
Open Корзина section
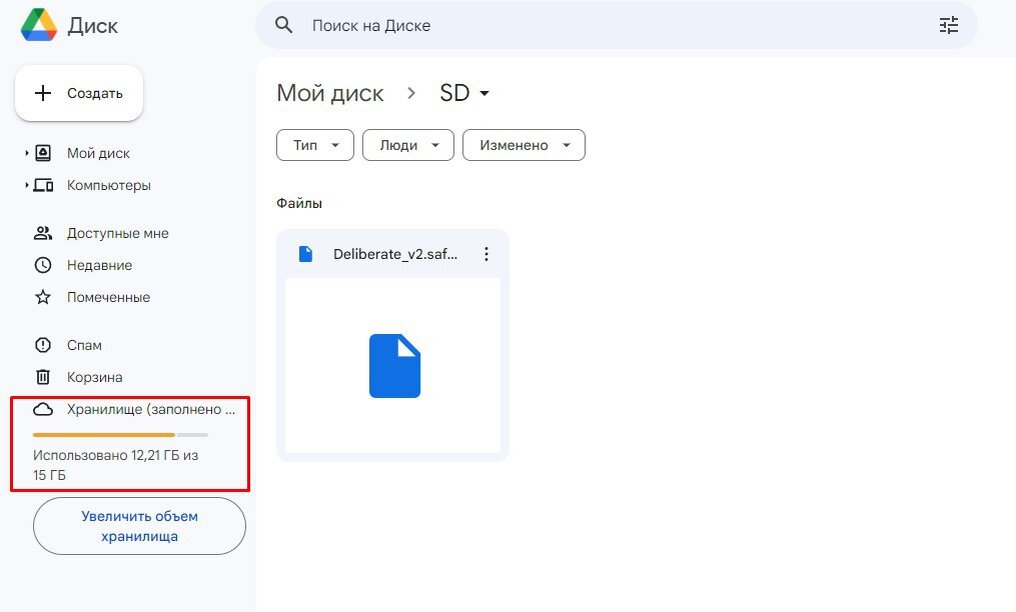coord(95,377)
